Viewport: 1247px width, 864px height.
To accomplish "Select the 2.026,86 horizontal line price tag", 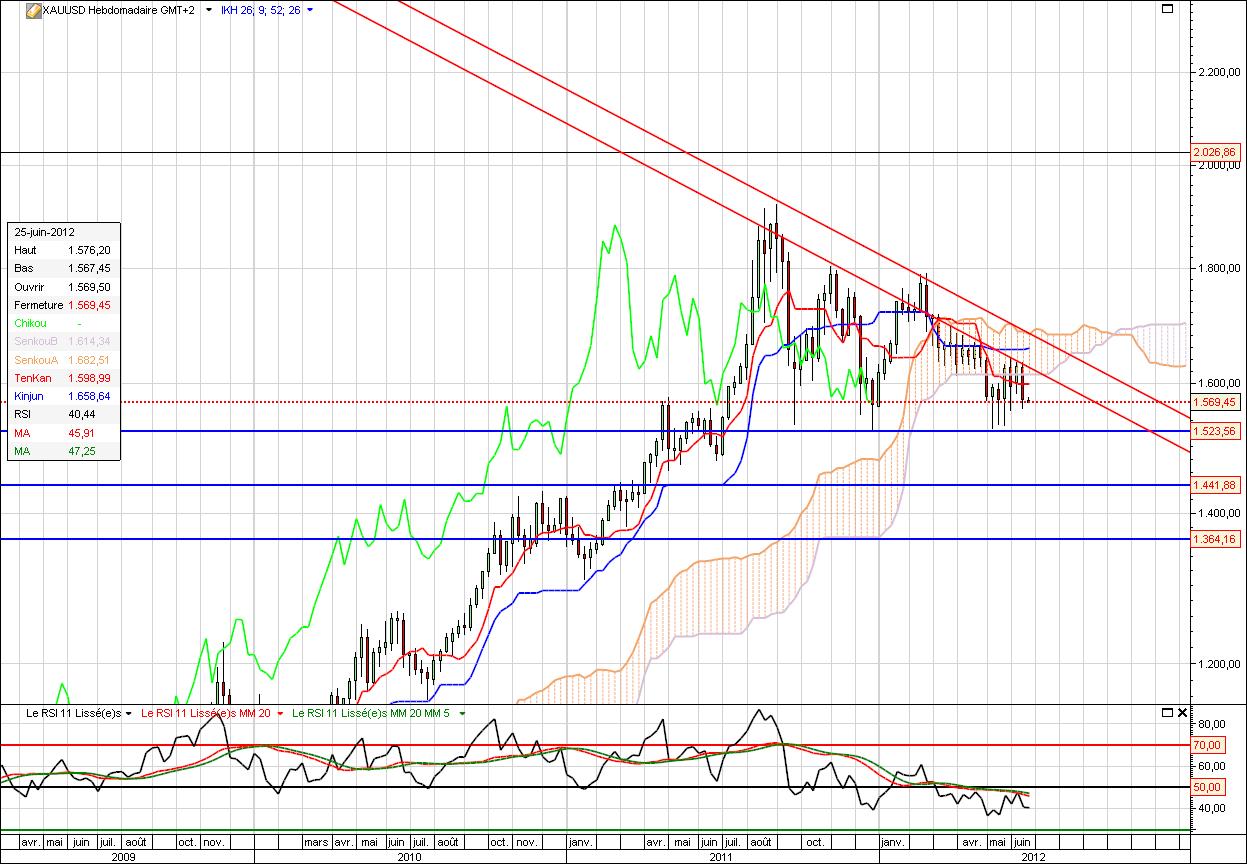I will [x=1215, y=152].
